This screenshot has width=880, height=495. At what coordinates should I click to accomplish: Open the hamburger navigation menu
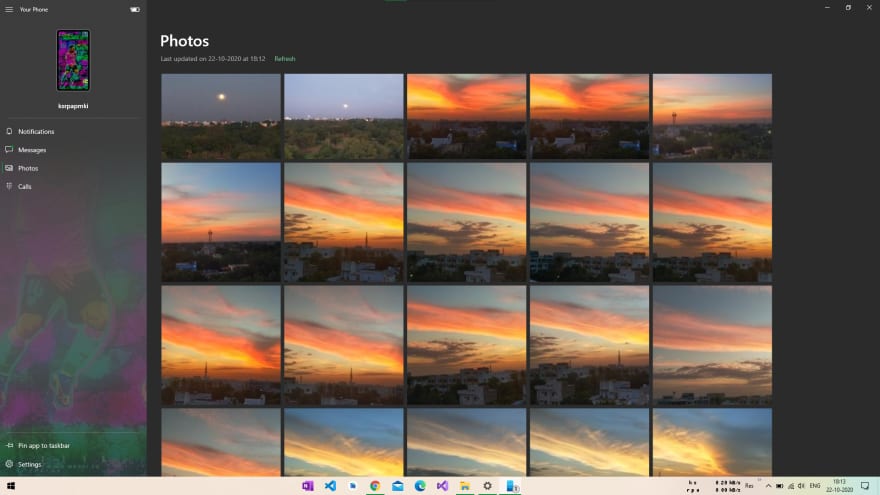(9, 10)
